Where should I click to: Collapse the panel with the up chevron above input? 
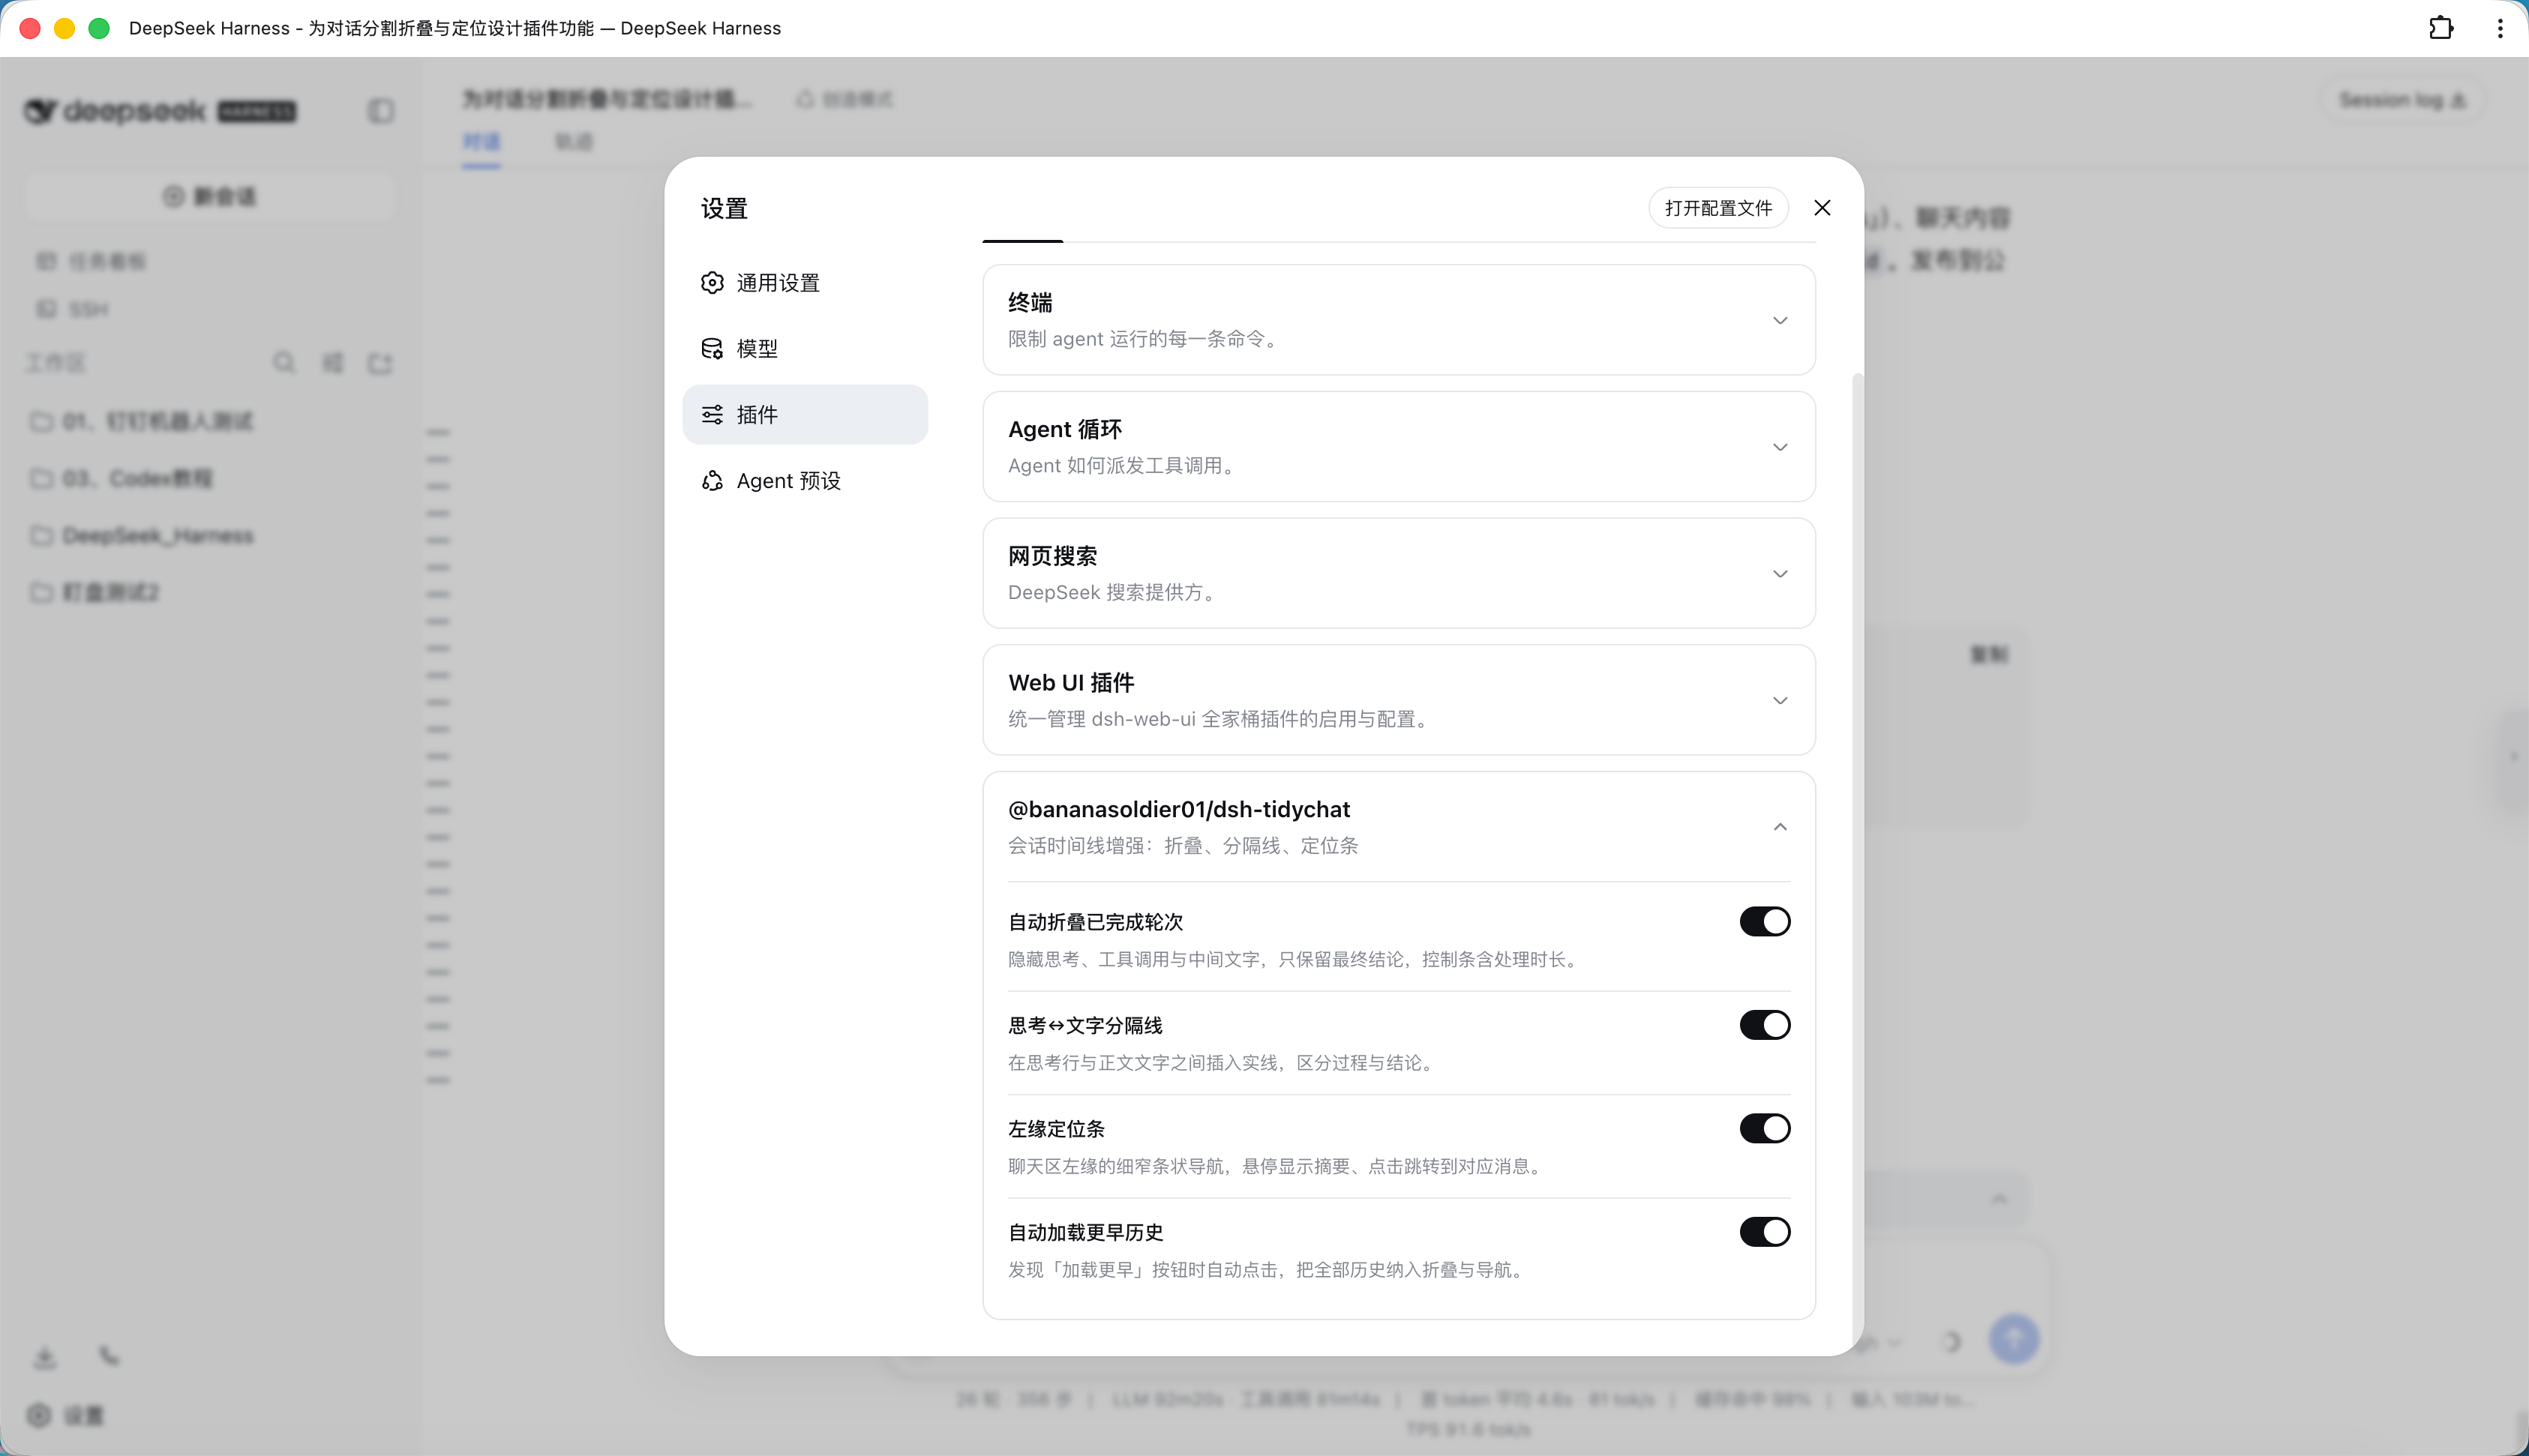[1998, 1198]
